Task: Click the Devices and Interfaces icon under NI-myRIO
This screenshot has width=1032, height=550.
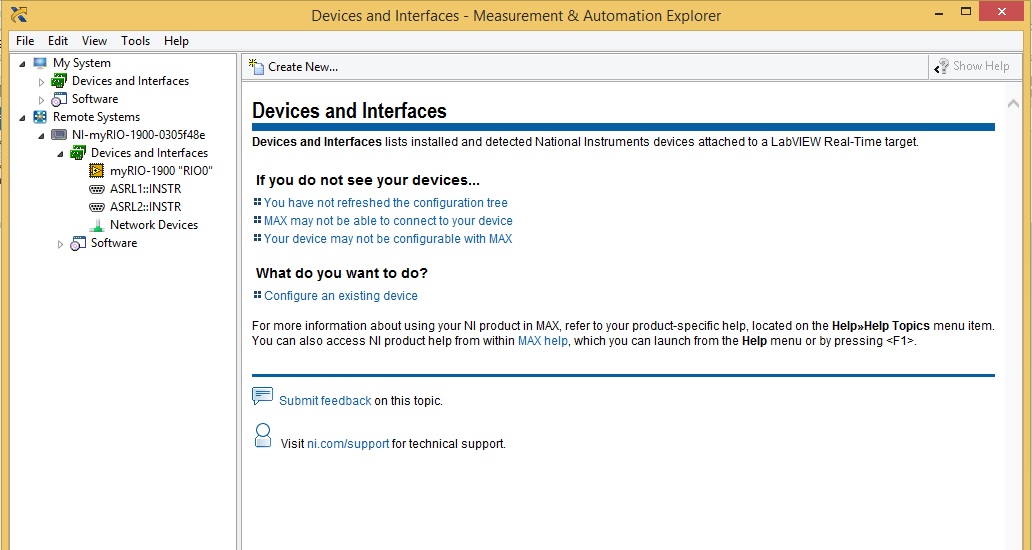Action: coord(78,153)
